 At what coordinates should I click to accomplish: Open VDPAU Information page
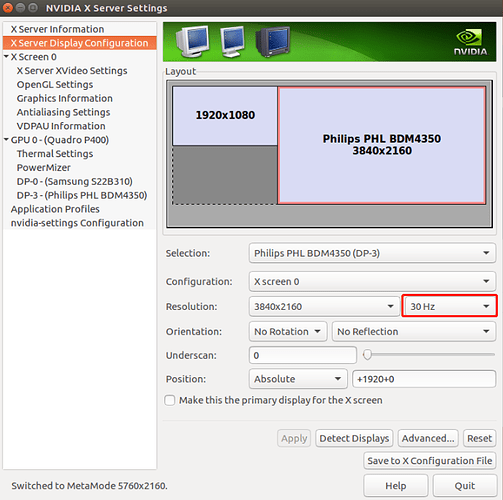61,126
